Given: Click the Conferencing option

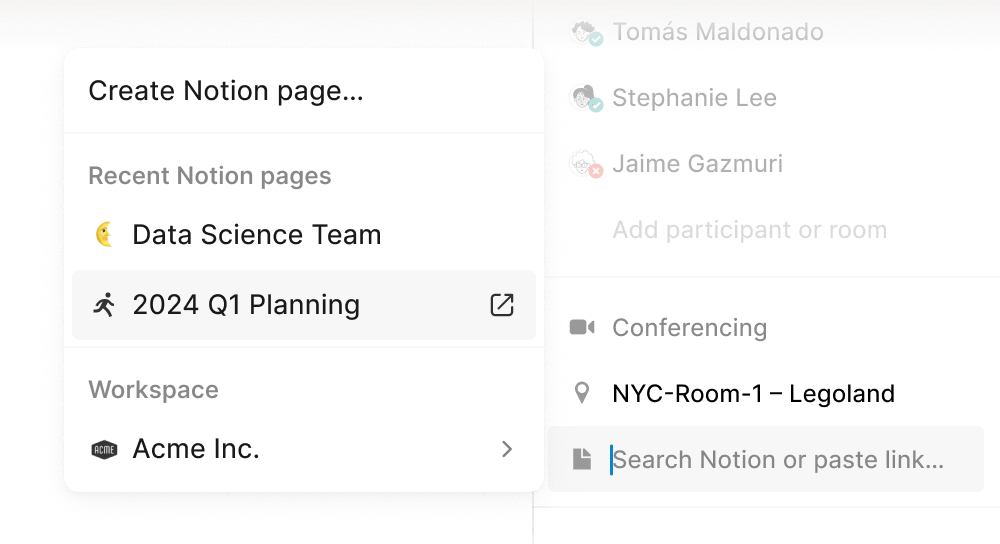Looking at the screenshot, I should (690, 328).
